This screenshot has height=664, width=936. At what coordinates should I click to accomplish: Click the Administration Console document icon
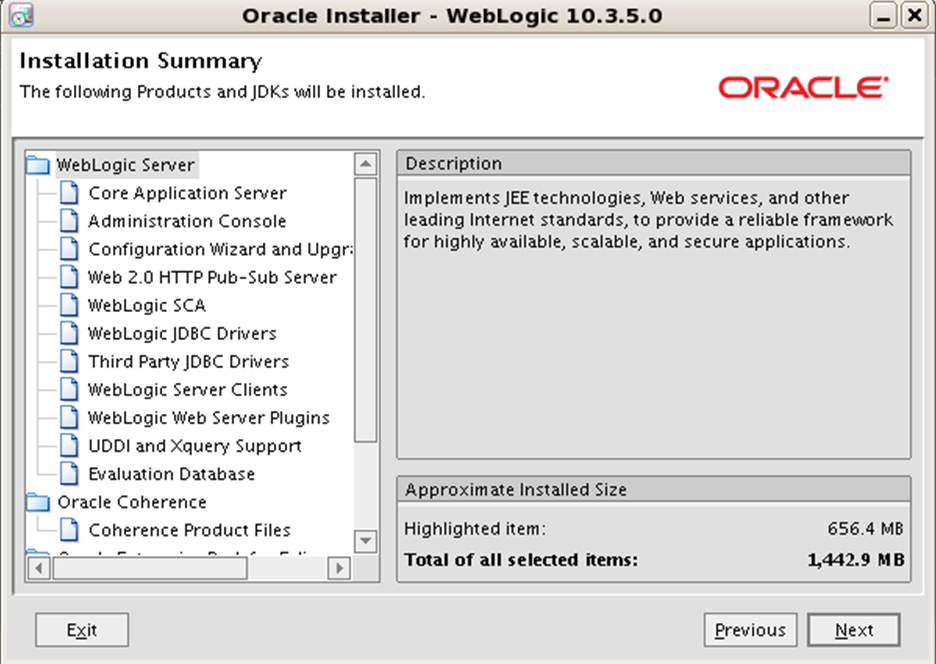(x=69, y=221)
